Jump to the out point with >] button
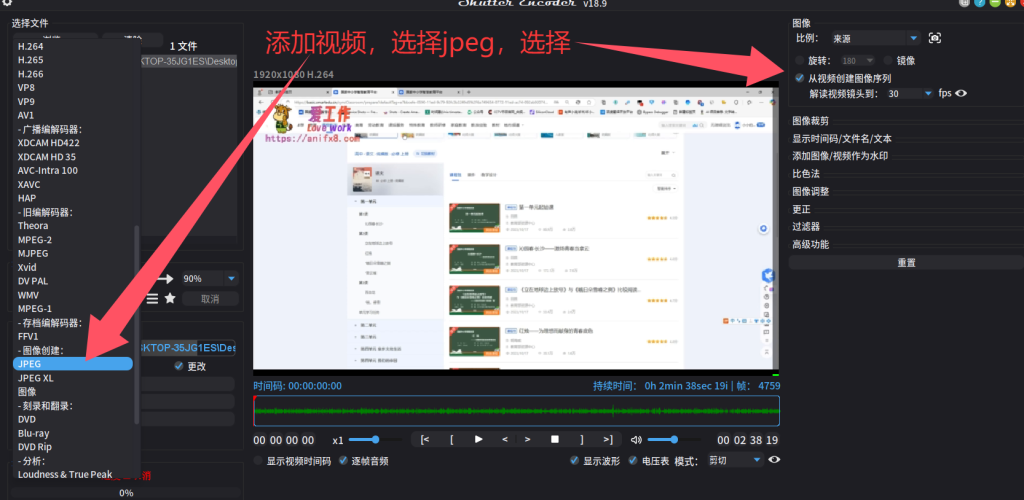 pyautogui.click(x=608, y=439)
